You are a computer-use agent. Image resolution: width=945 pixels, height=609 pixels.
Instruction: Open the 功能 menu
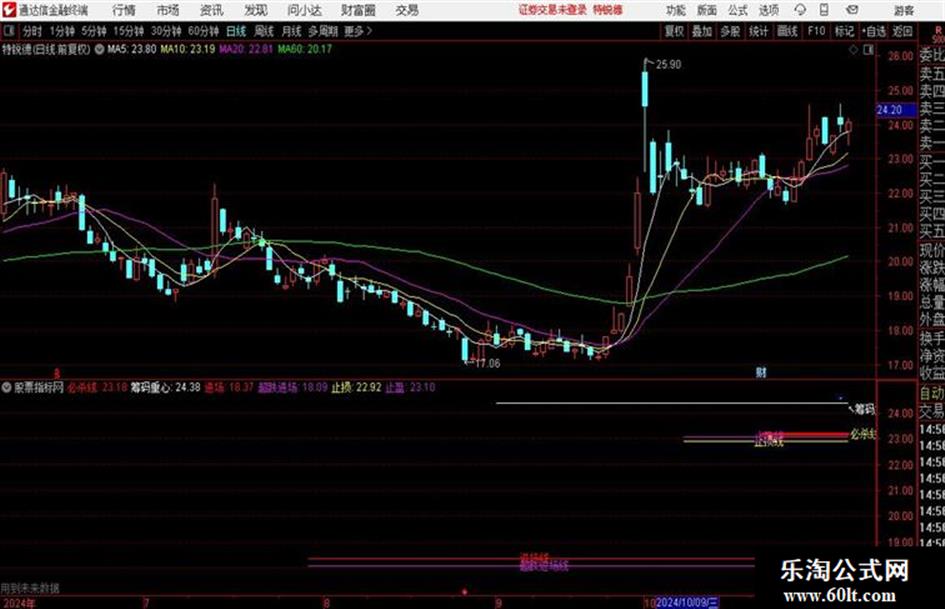click(676, 10)
